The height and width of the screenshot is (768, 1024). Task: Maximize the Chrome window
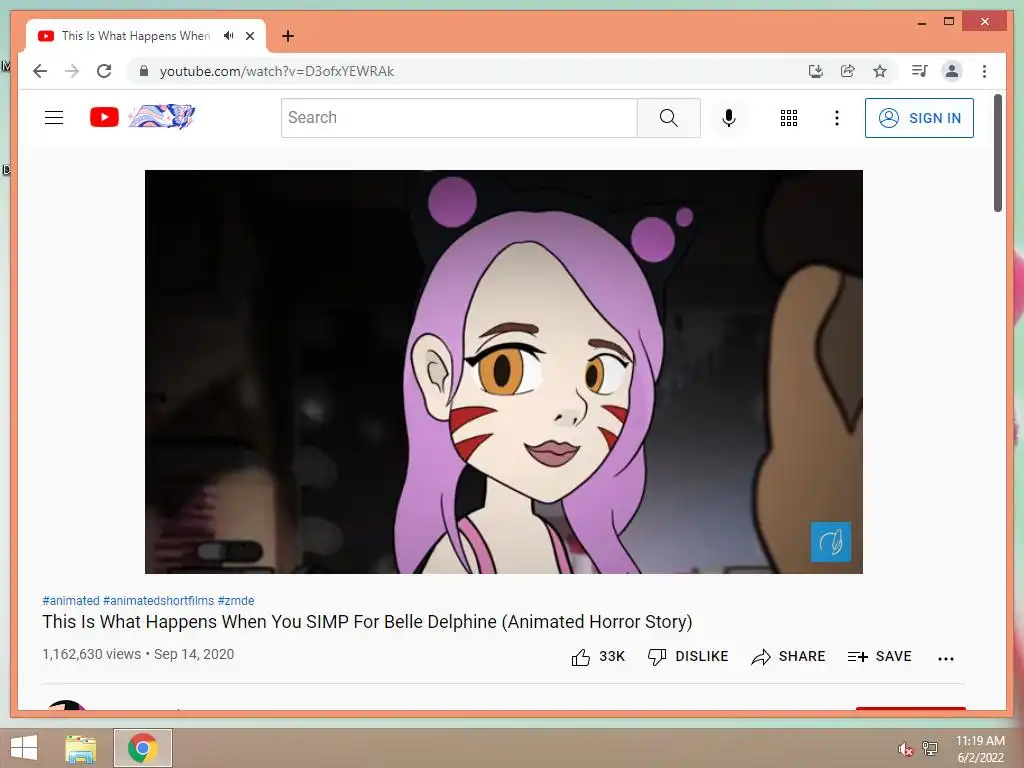(x=949, y=22)
